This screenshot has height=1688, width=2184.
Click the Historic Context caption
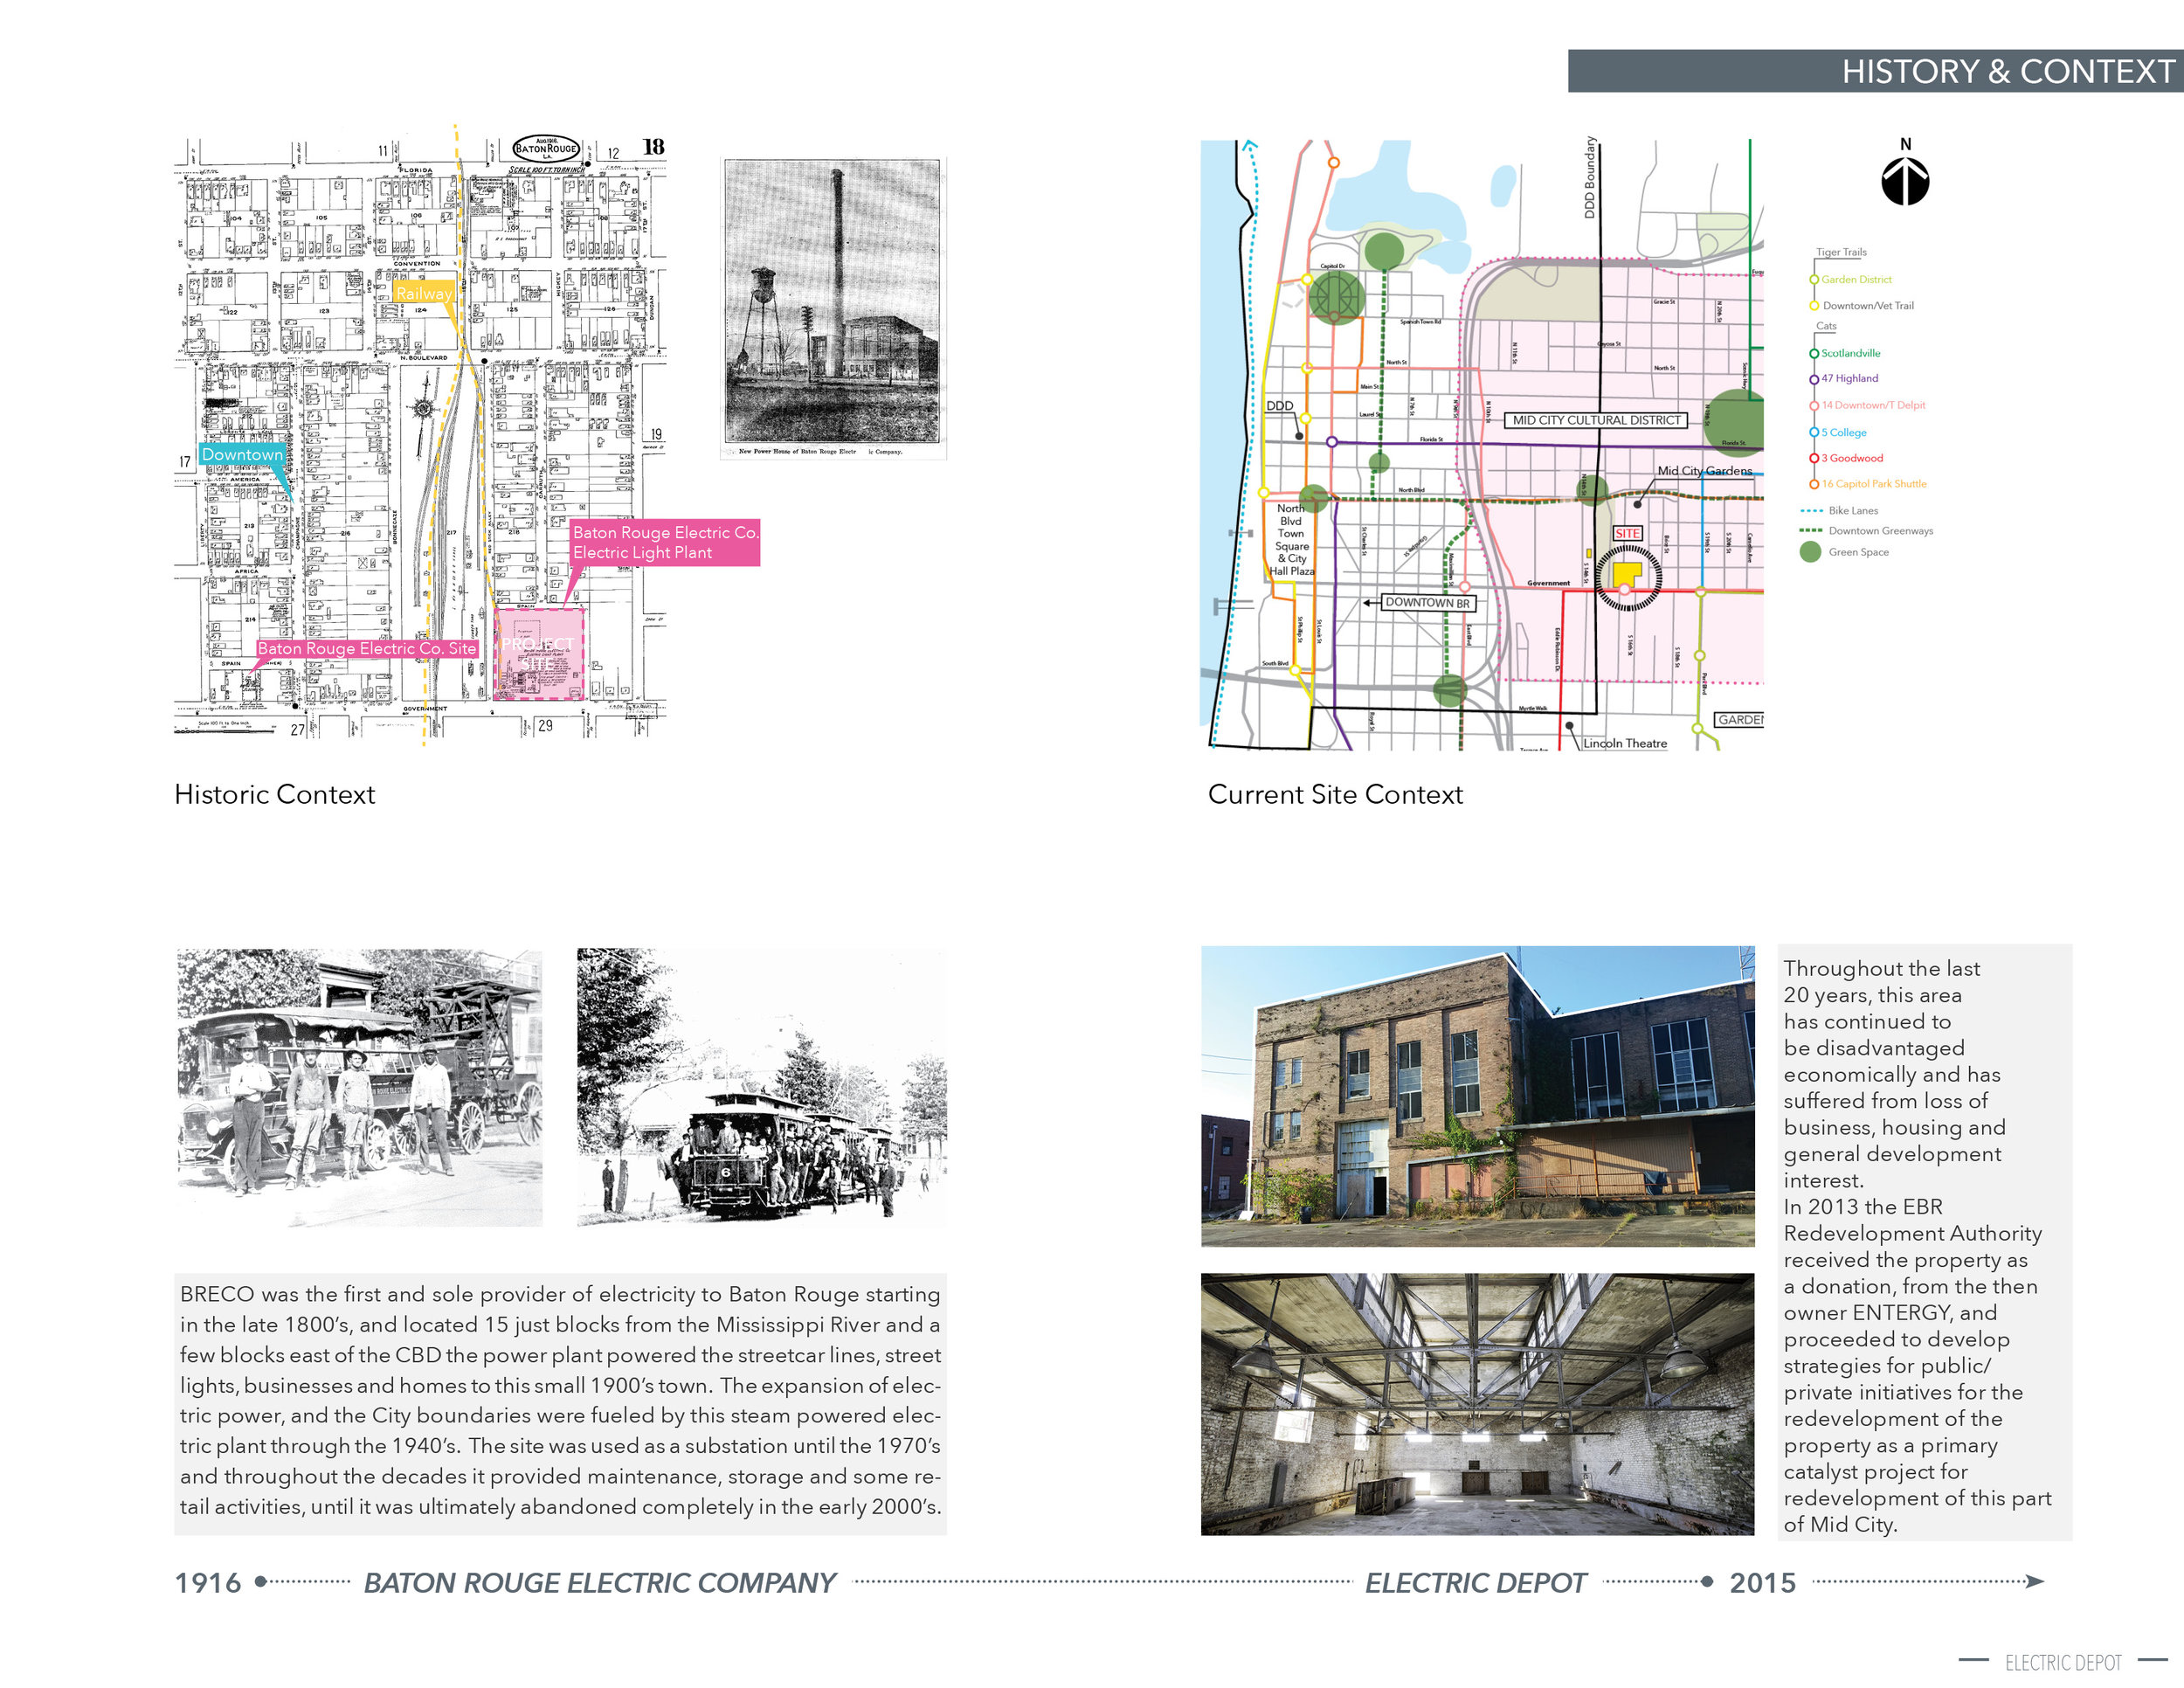click(x=275, y=794)
